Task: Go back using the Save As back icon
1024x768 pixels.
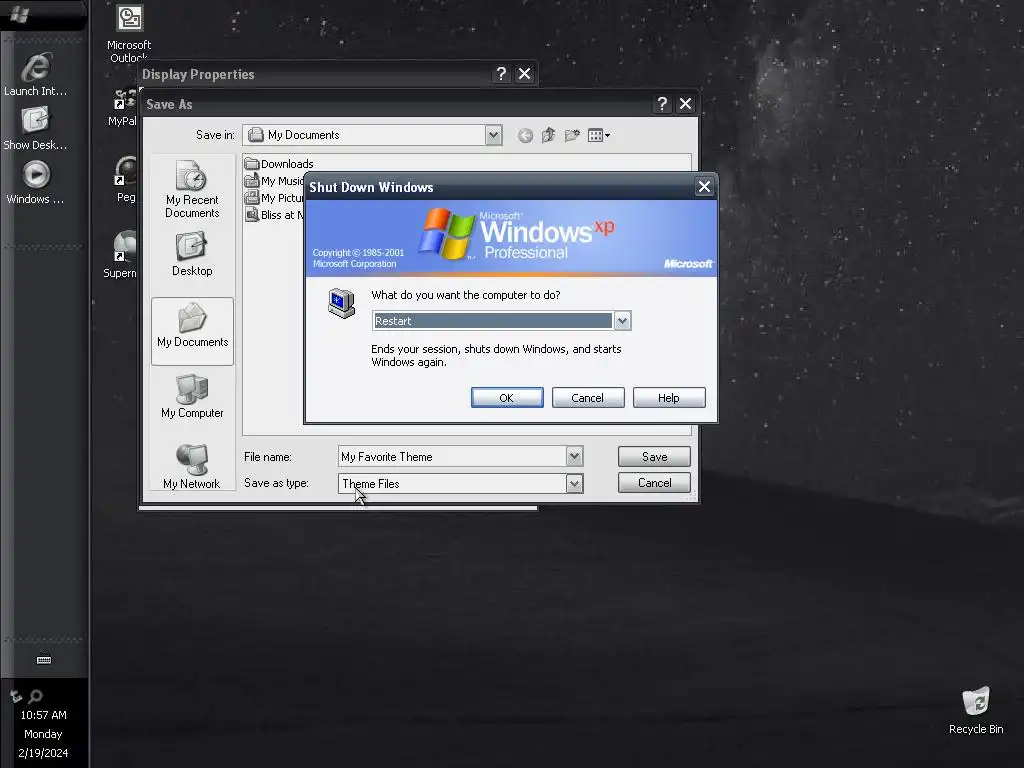Action: [525, 135]
